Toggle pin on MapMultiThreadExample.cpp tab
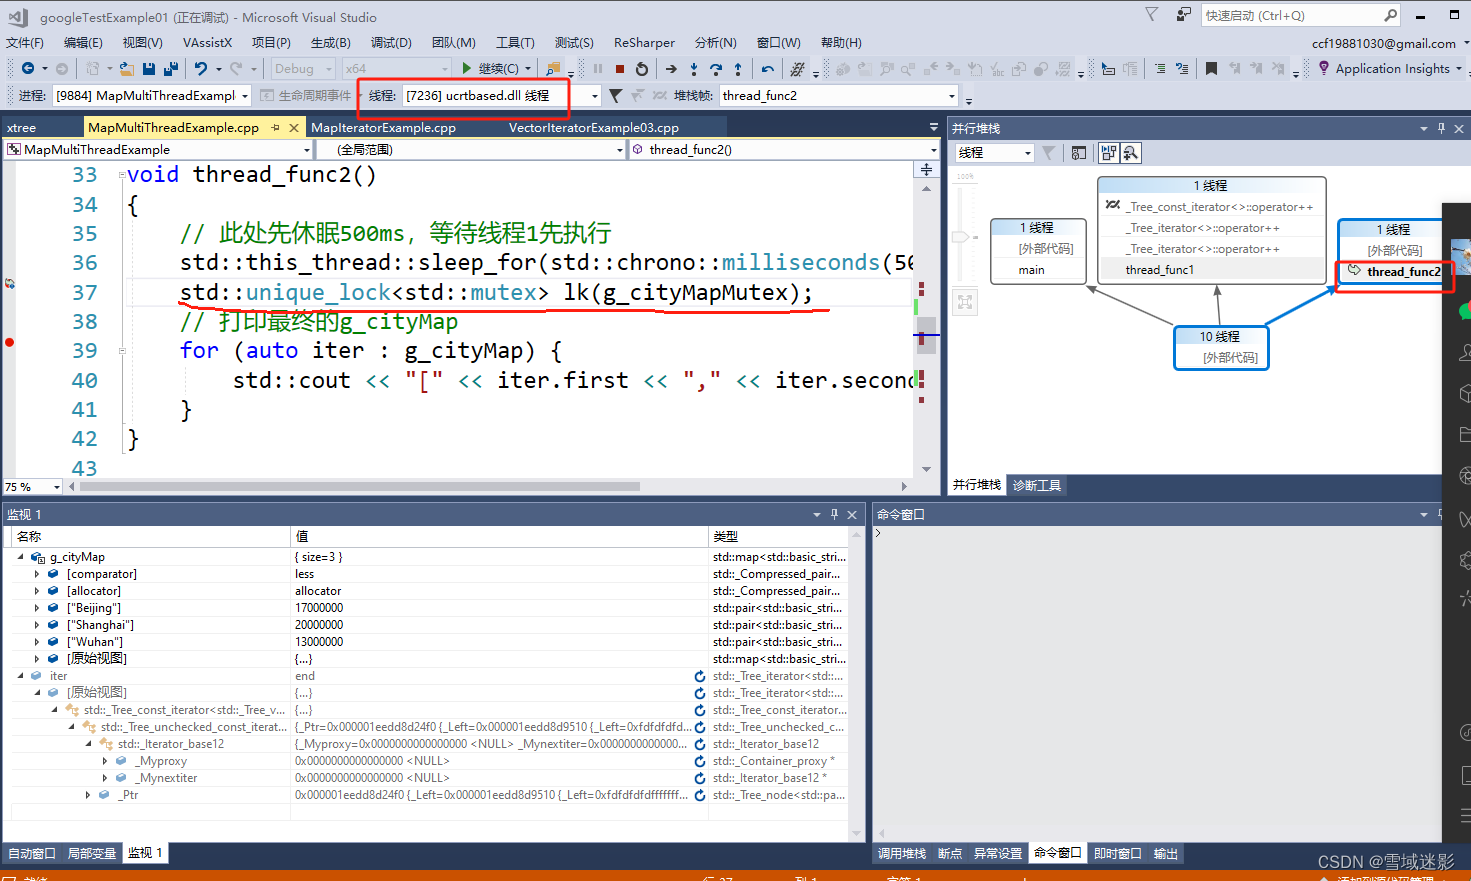 tap(275, 128)
